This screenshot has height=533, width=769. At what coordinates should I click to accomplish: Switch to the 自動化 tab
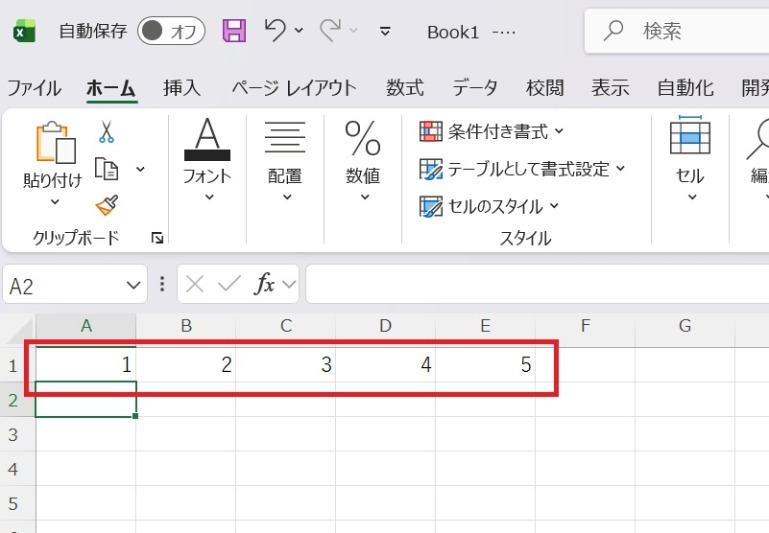[686, 88]
